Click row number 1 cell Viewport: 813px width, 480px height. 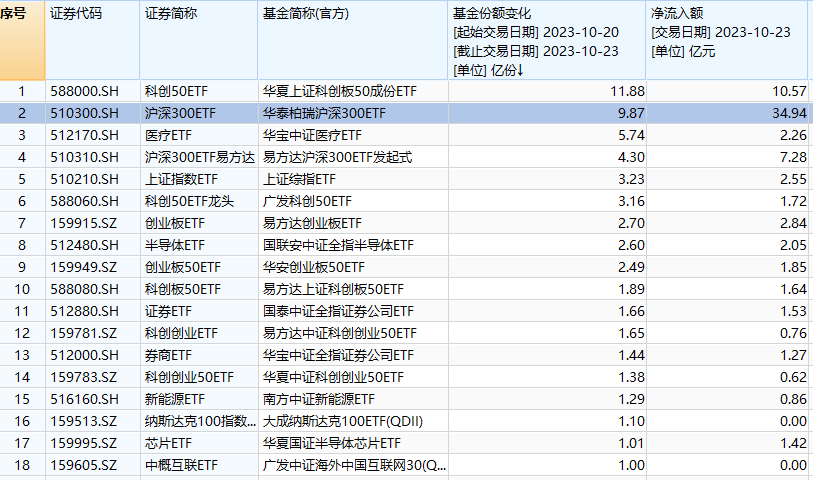point(22,91)
